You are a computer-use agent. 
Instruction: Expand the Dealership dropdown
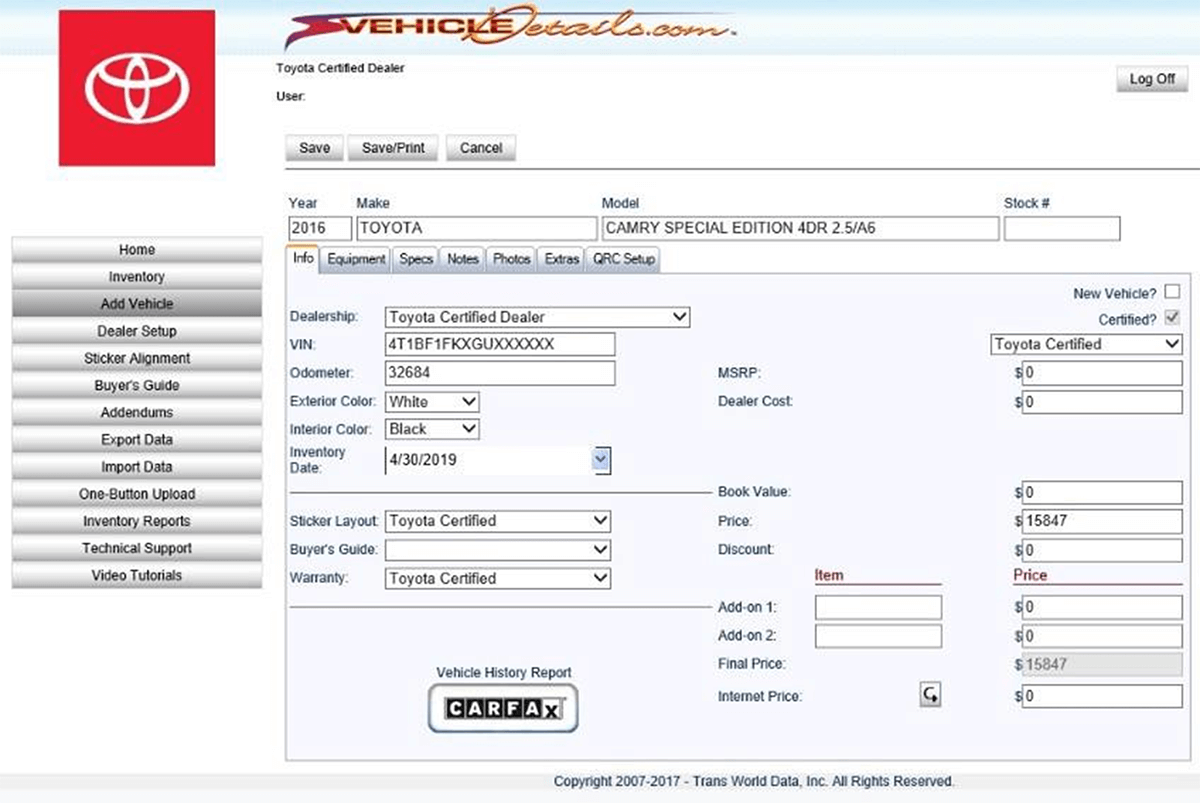coord(537,317)
